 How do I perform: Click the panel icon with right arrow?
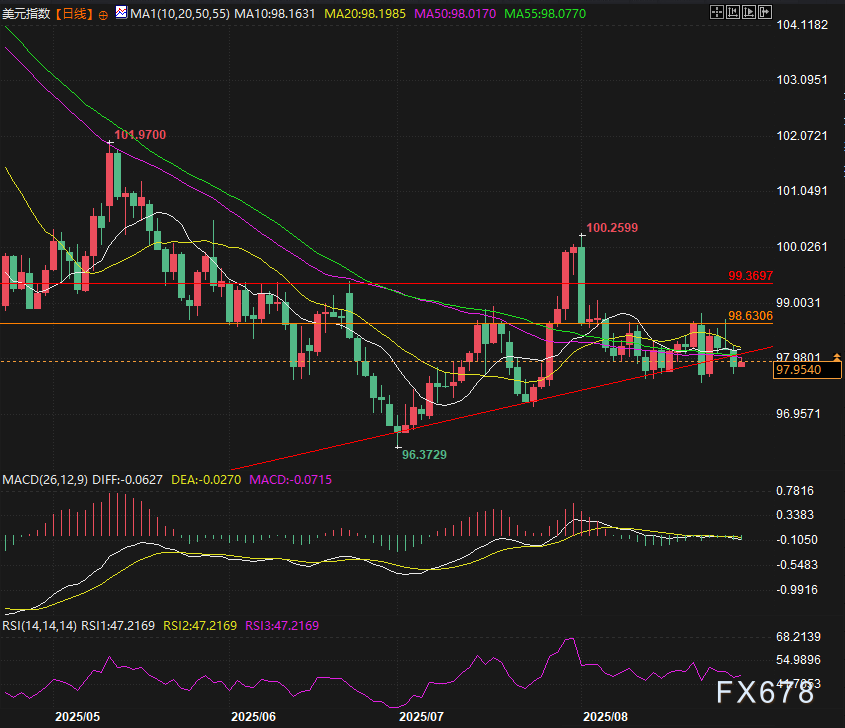tap(767, 13)
